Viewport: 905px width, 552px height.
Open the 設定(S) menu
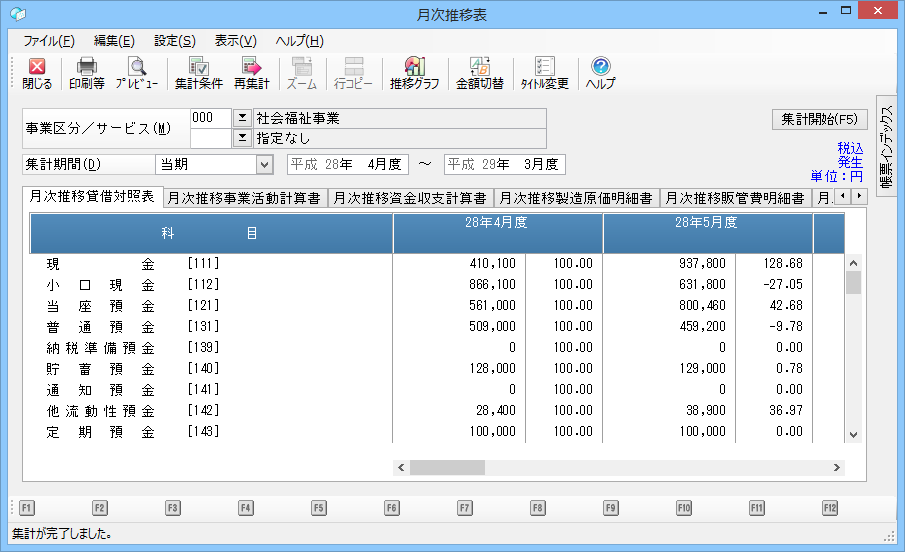(x=175, y=41)
